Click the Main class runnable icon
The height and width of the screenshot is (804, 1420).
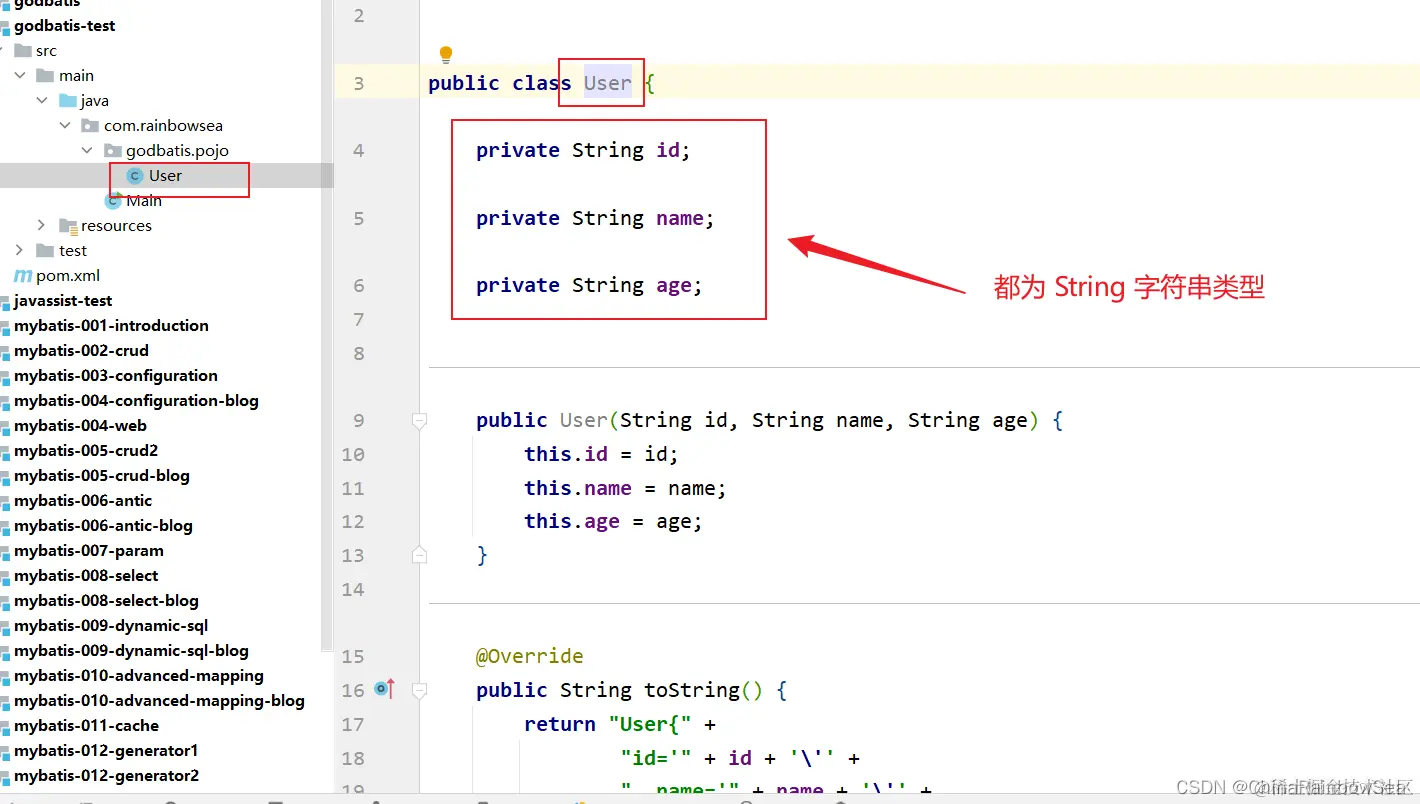point(113,200)
